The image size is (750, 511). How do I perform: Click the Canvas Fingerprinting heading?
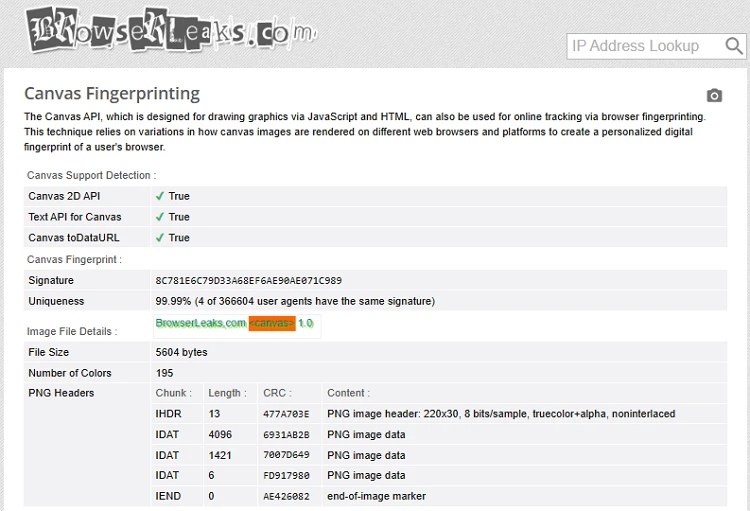[x=112, y=94]
